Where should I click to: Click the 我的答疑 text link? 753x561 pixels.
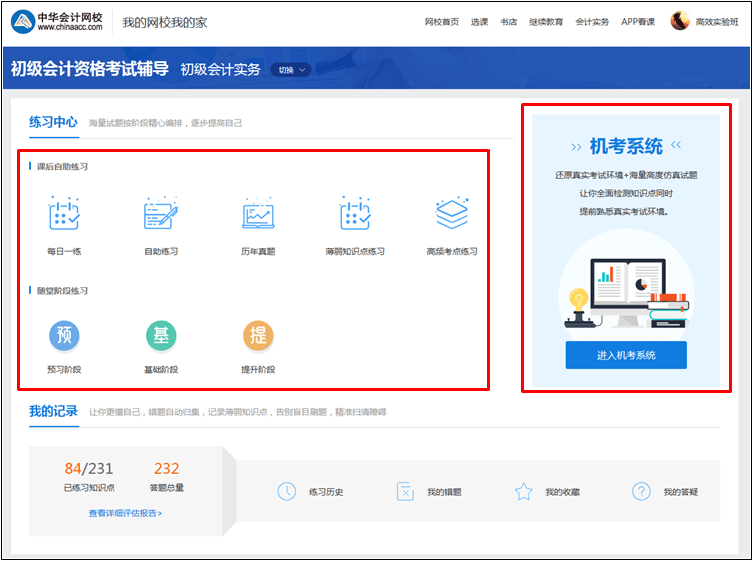click(680, 492)
